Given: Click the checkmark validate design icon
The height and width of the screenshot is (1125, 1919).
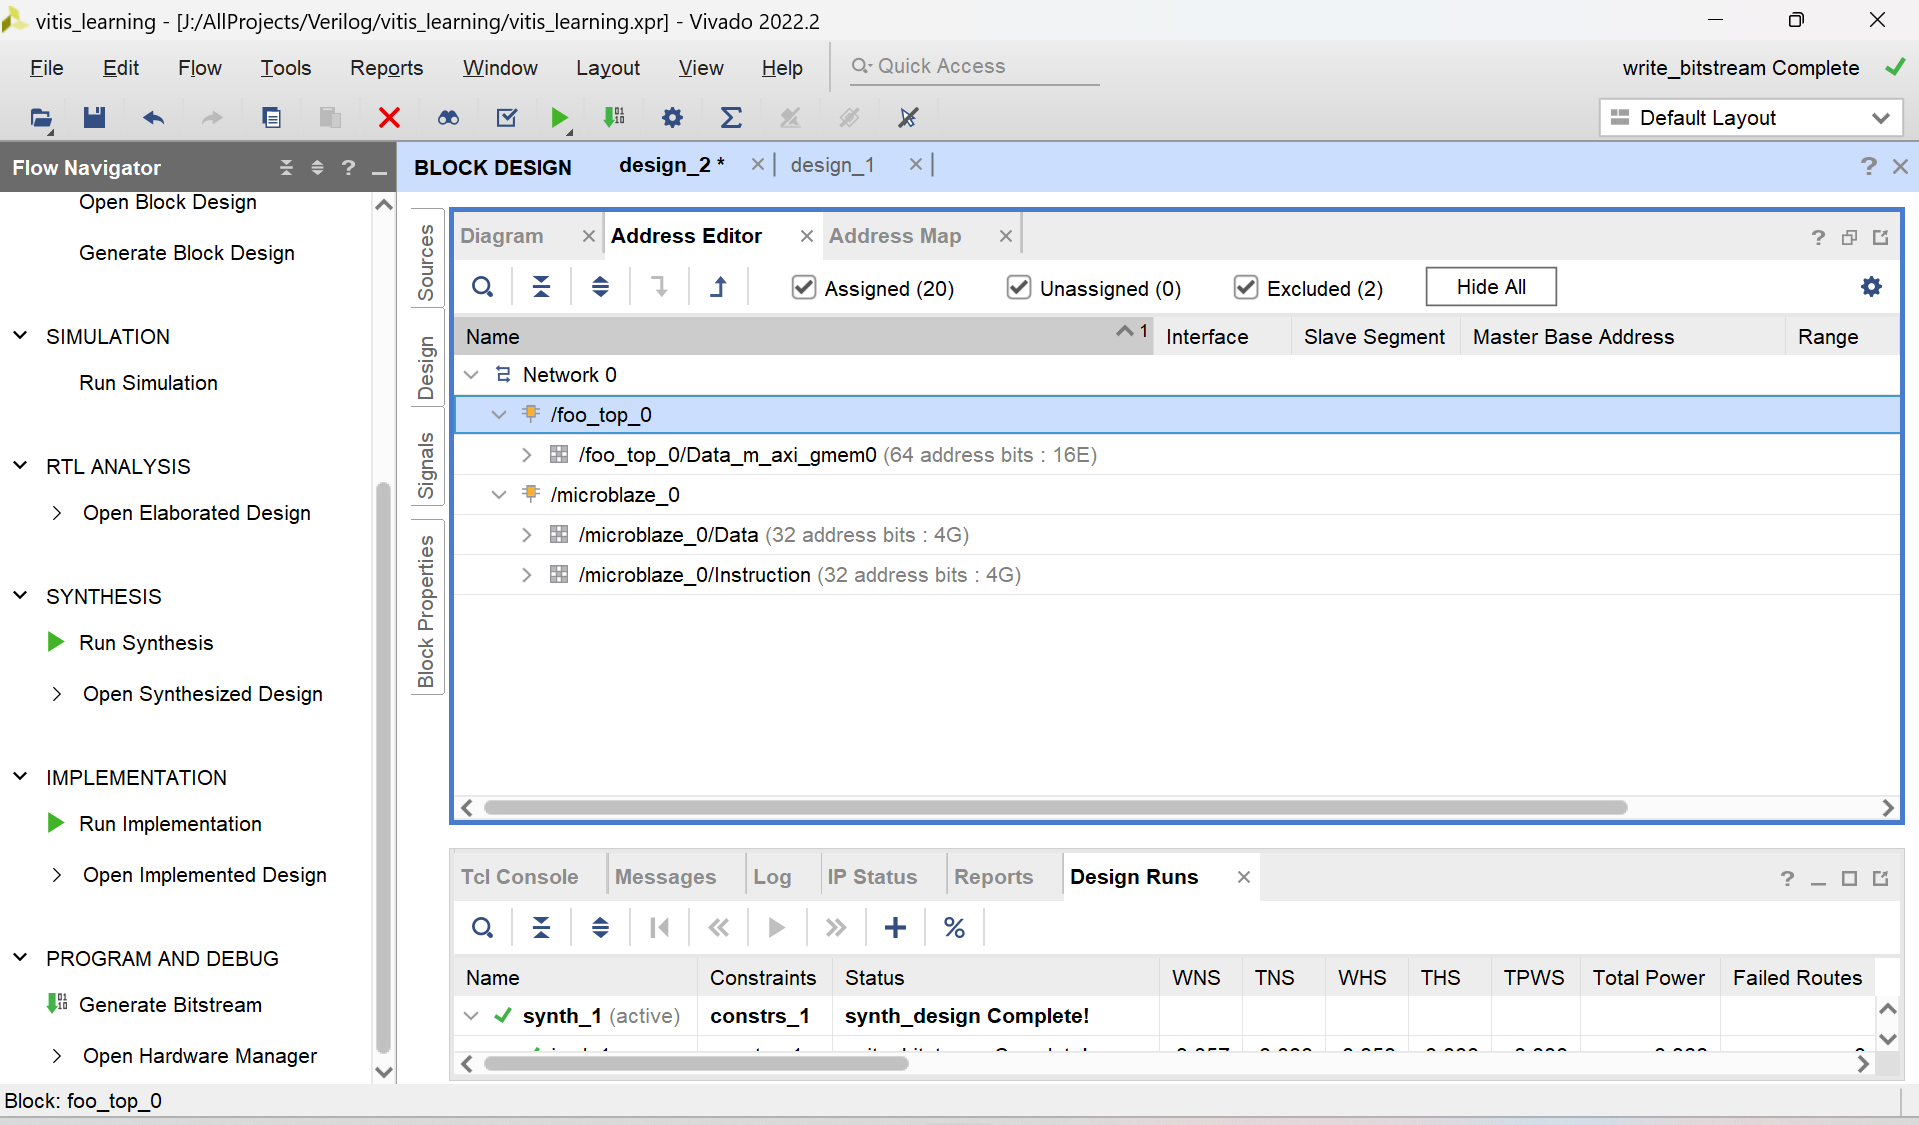Looking at the screenshot, I should click(x=507, y=118).
